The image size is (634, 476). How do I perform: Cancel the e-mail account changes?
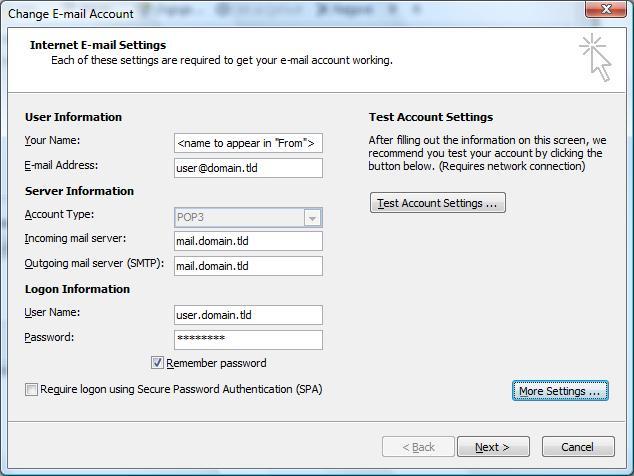tap(578, 447)
